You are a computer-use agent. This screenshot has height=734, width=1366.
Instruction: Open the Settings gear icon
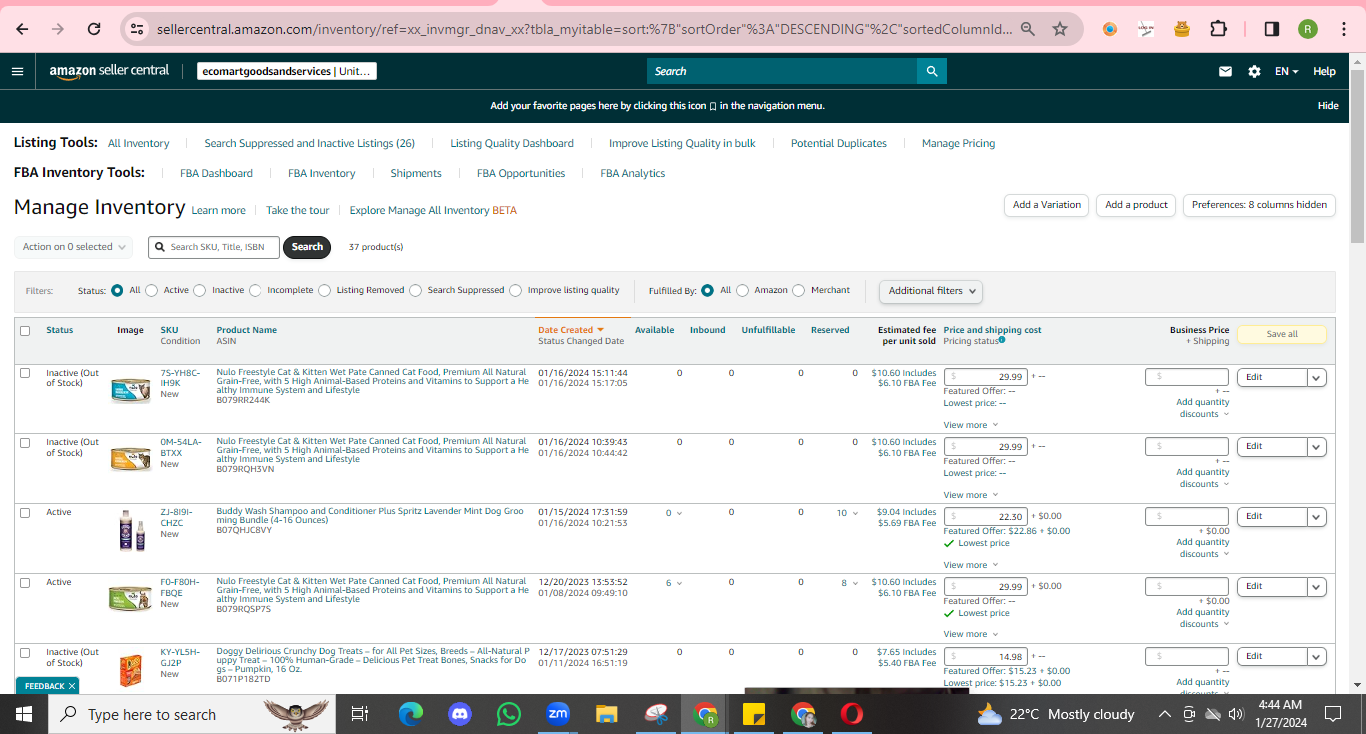(1254, 71)
